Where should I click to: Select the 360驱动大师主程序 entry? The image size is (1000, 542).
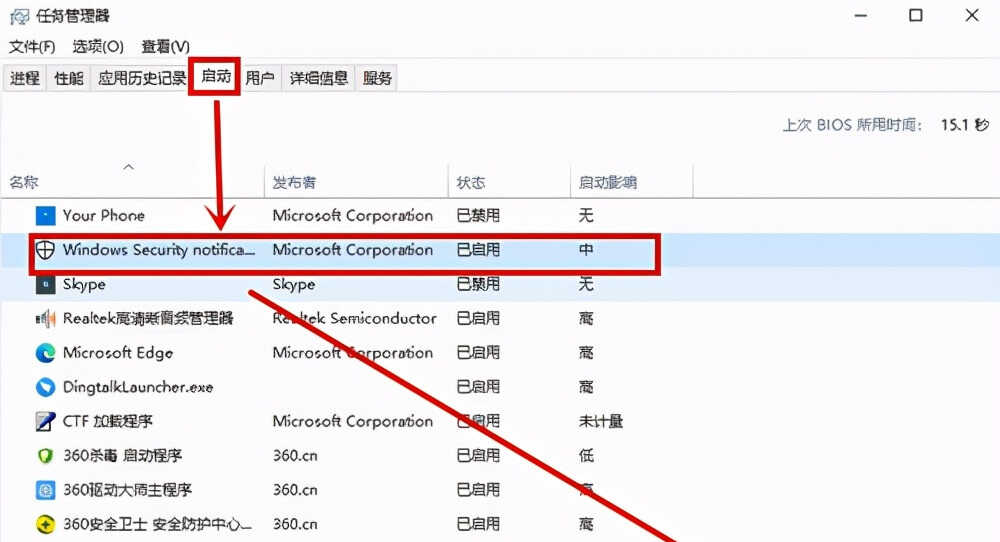pyautogui.click(x=127, y=490)
